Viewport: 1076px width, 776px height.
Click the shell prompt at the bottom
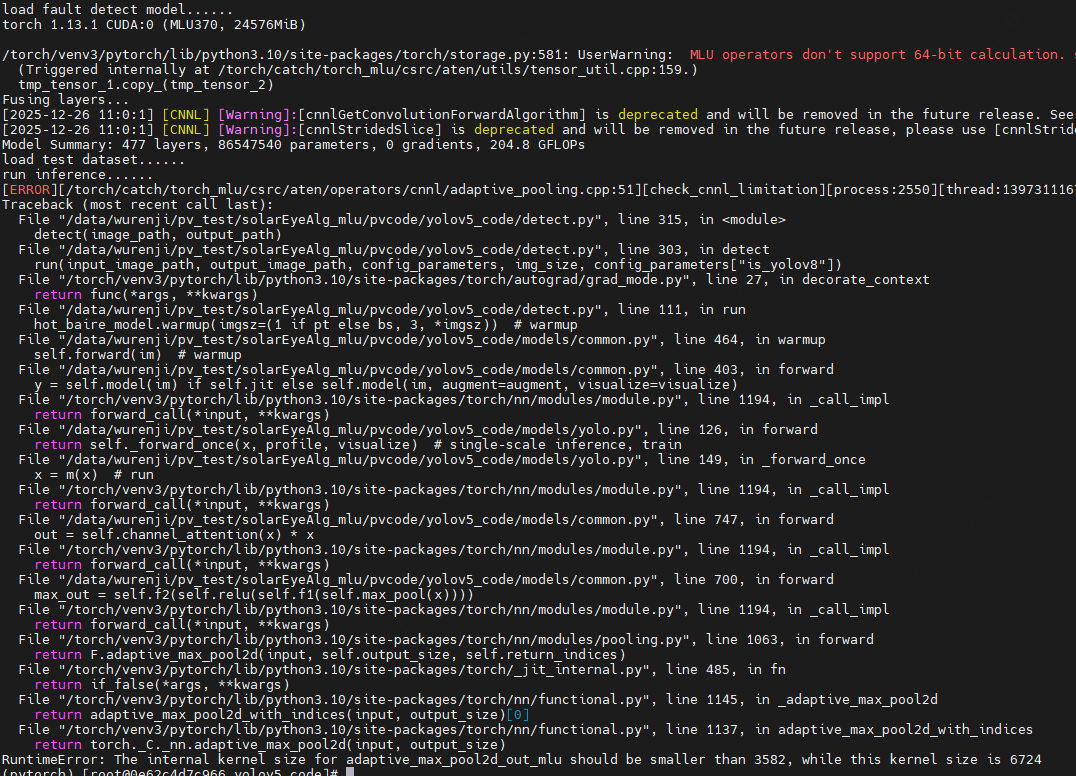pyautogui.click(x=168, y=772)
